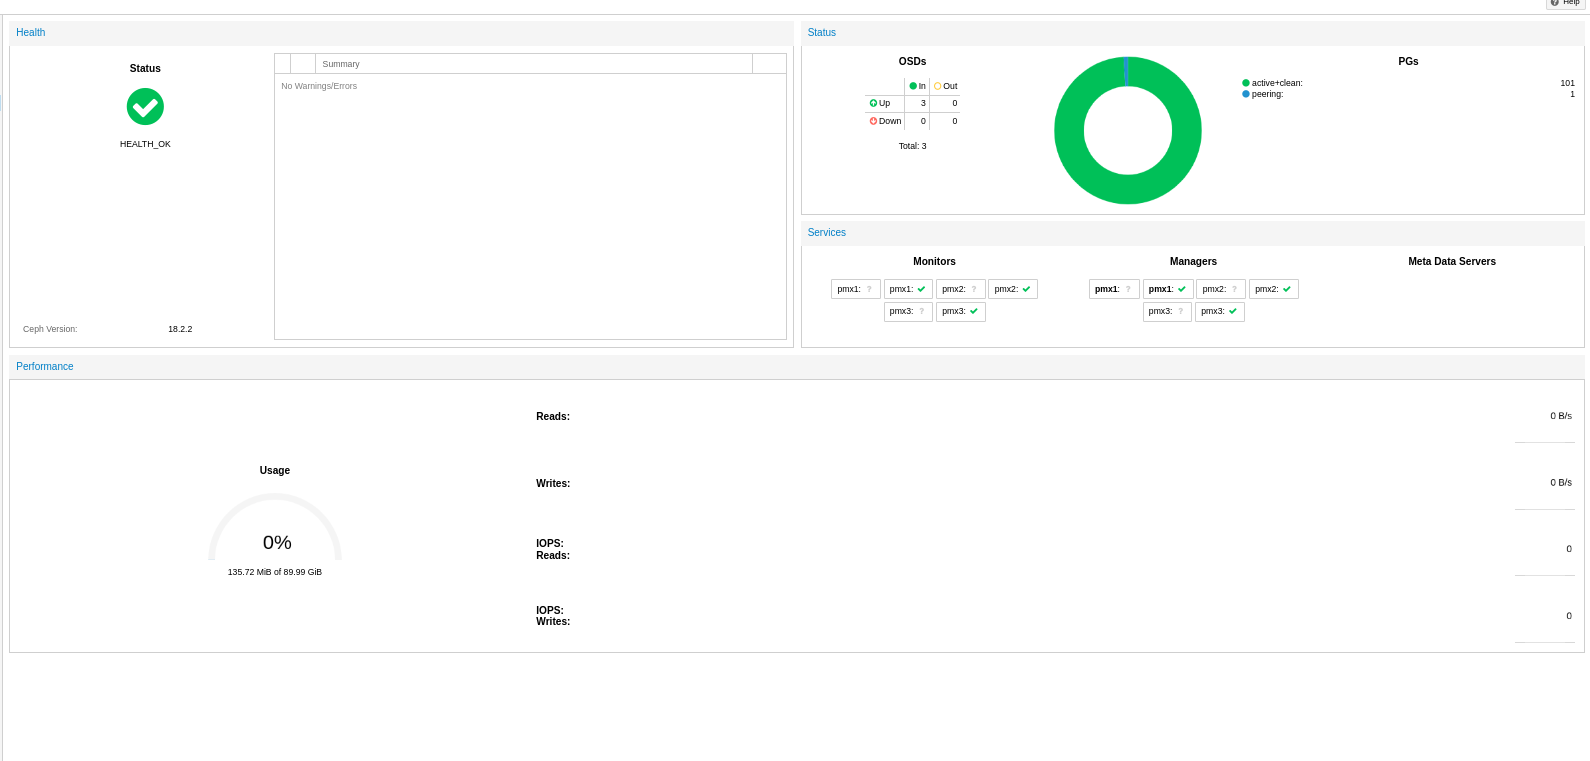Image resolution: width=1590 pixels, height=761 pixels.
Task: Click Monitors pmx2 box with question mark
Action: click(x=960, y=289)
